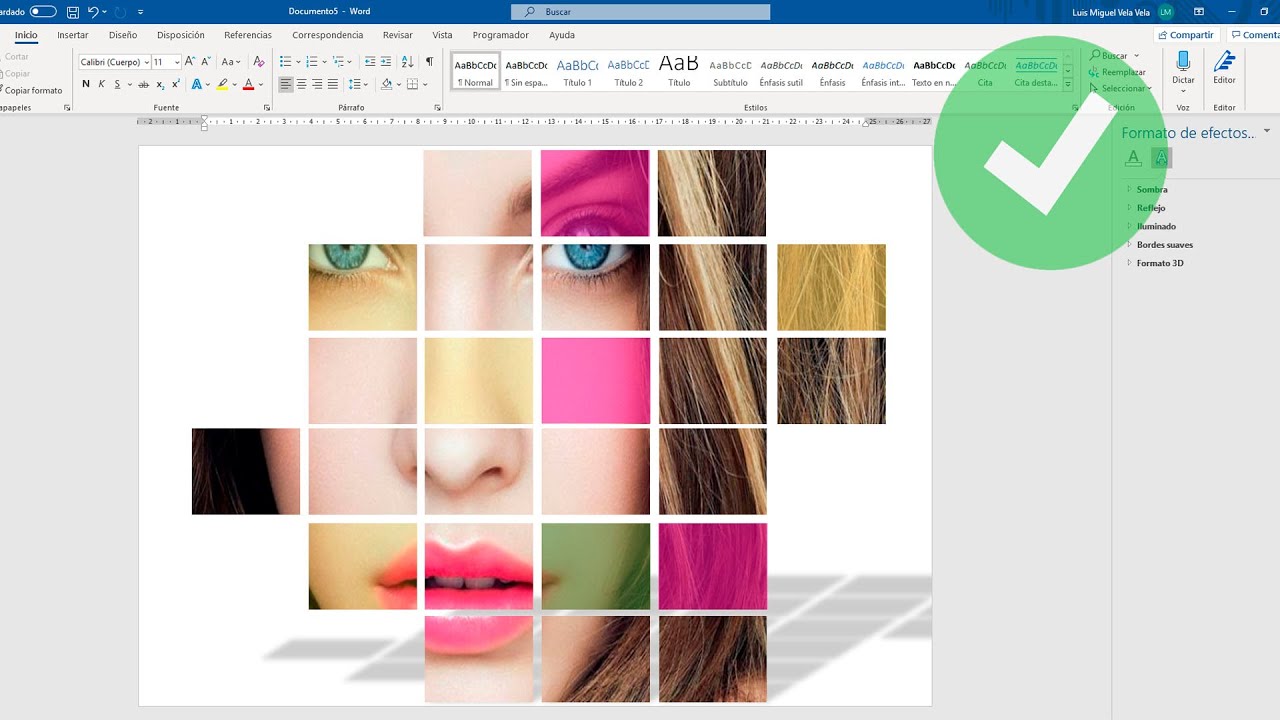Image resolution: width=1280 pixels, height=720 pixels.
Task: Open the Referencias tab
Action: tap(248, 35)
